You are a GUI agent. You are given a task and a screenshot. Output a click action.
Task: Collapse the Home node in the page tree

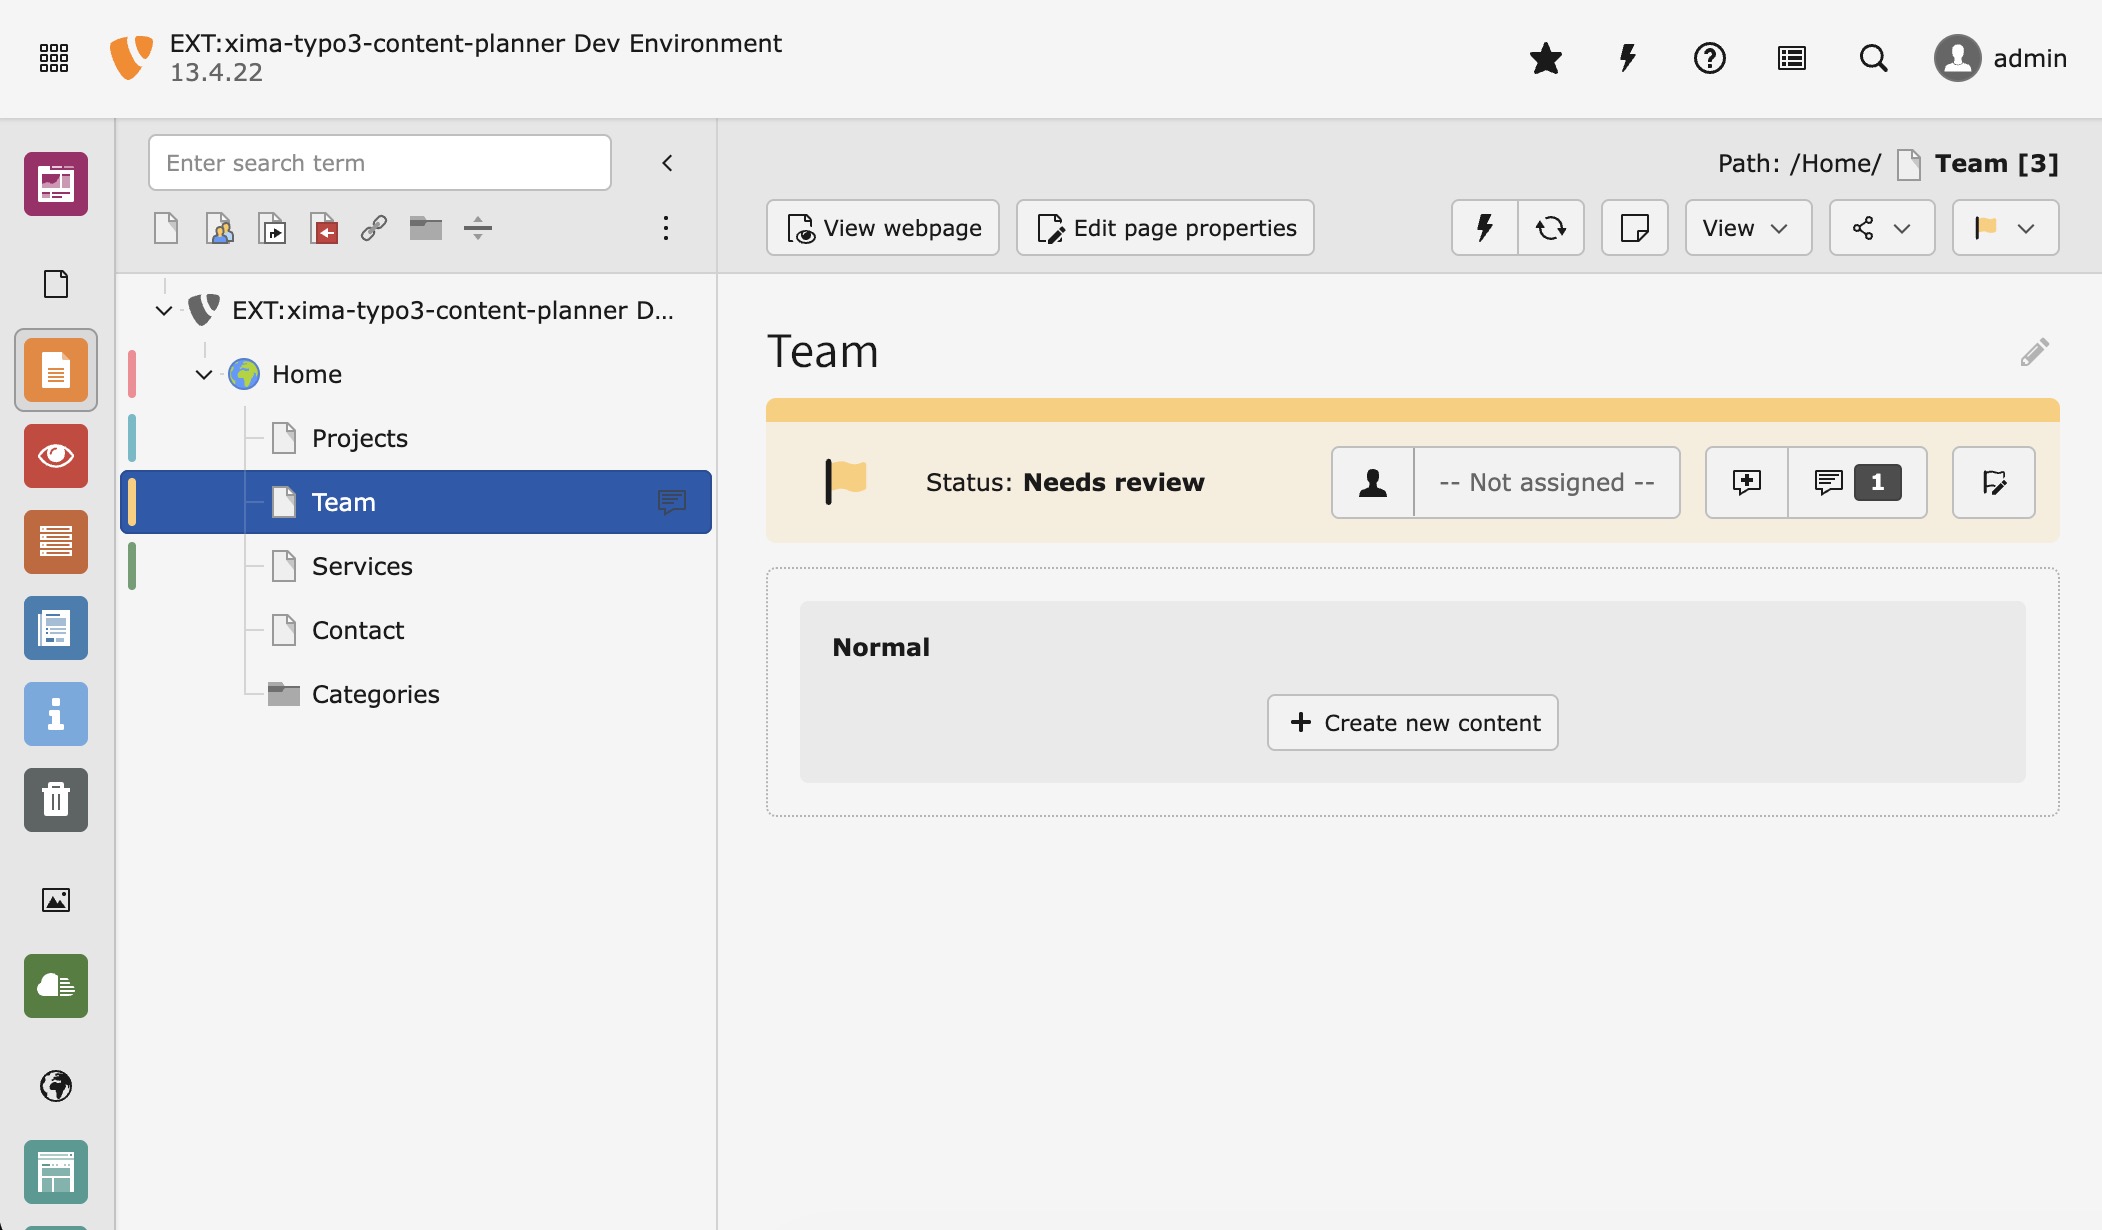[204, 373]
